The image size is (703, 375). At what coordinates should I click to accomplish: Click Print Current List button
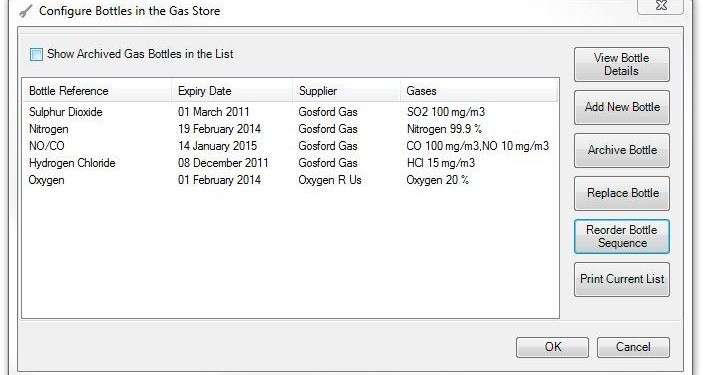(x=622, y=279)
